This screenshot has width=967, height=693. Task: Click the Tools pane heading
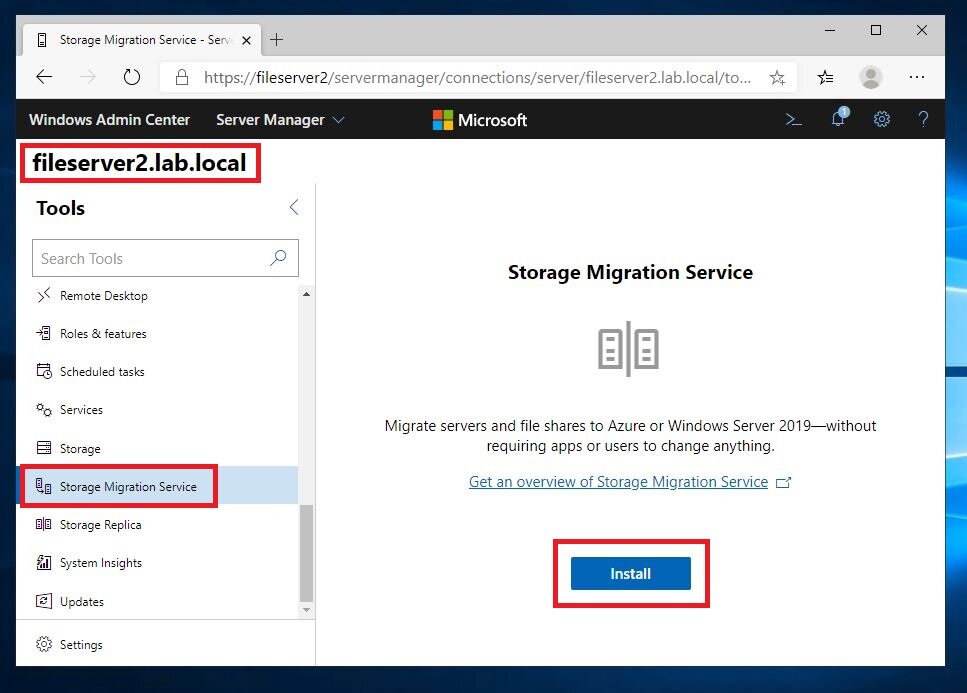click(60, 208)
